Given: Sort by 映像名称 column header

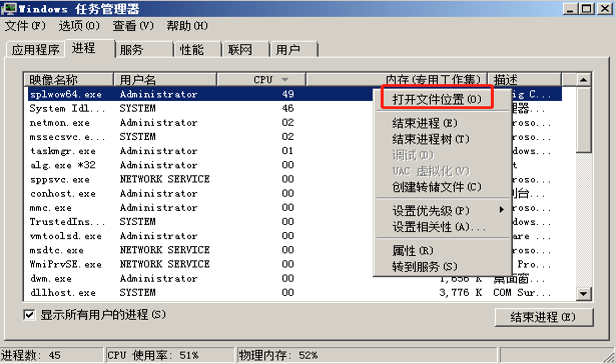Looking at the screenshot, I should (x=68, y=80).
